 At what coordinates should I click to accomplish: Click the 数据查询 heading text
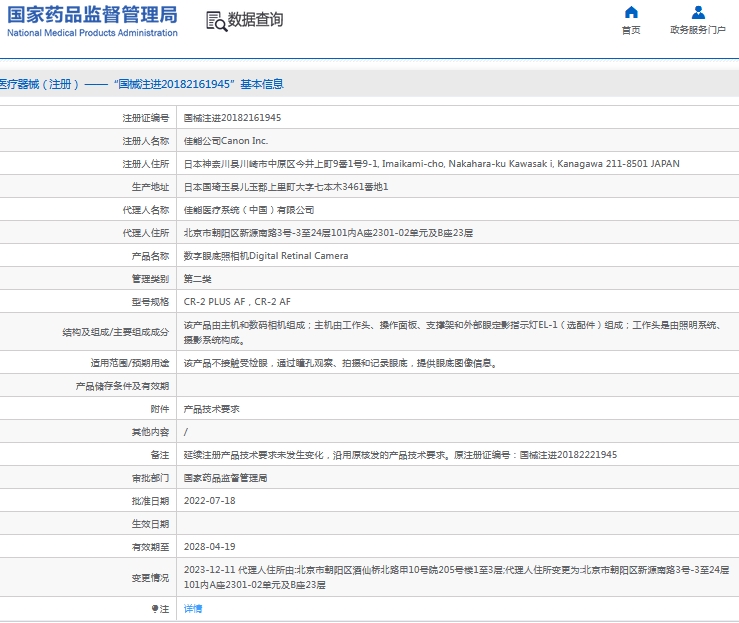click(x=255, y=20)
